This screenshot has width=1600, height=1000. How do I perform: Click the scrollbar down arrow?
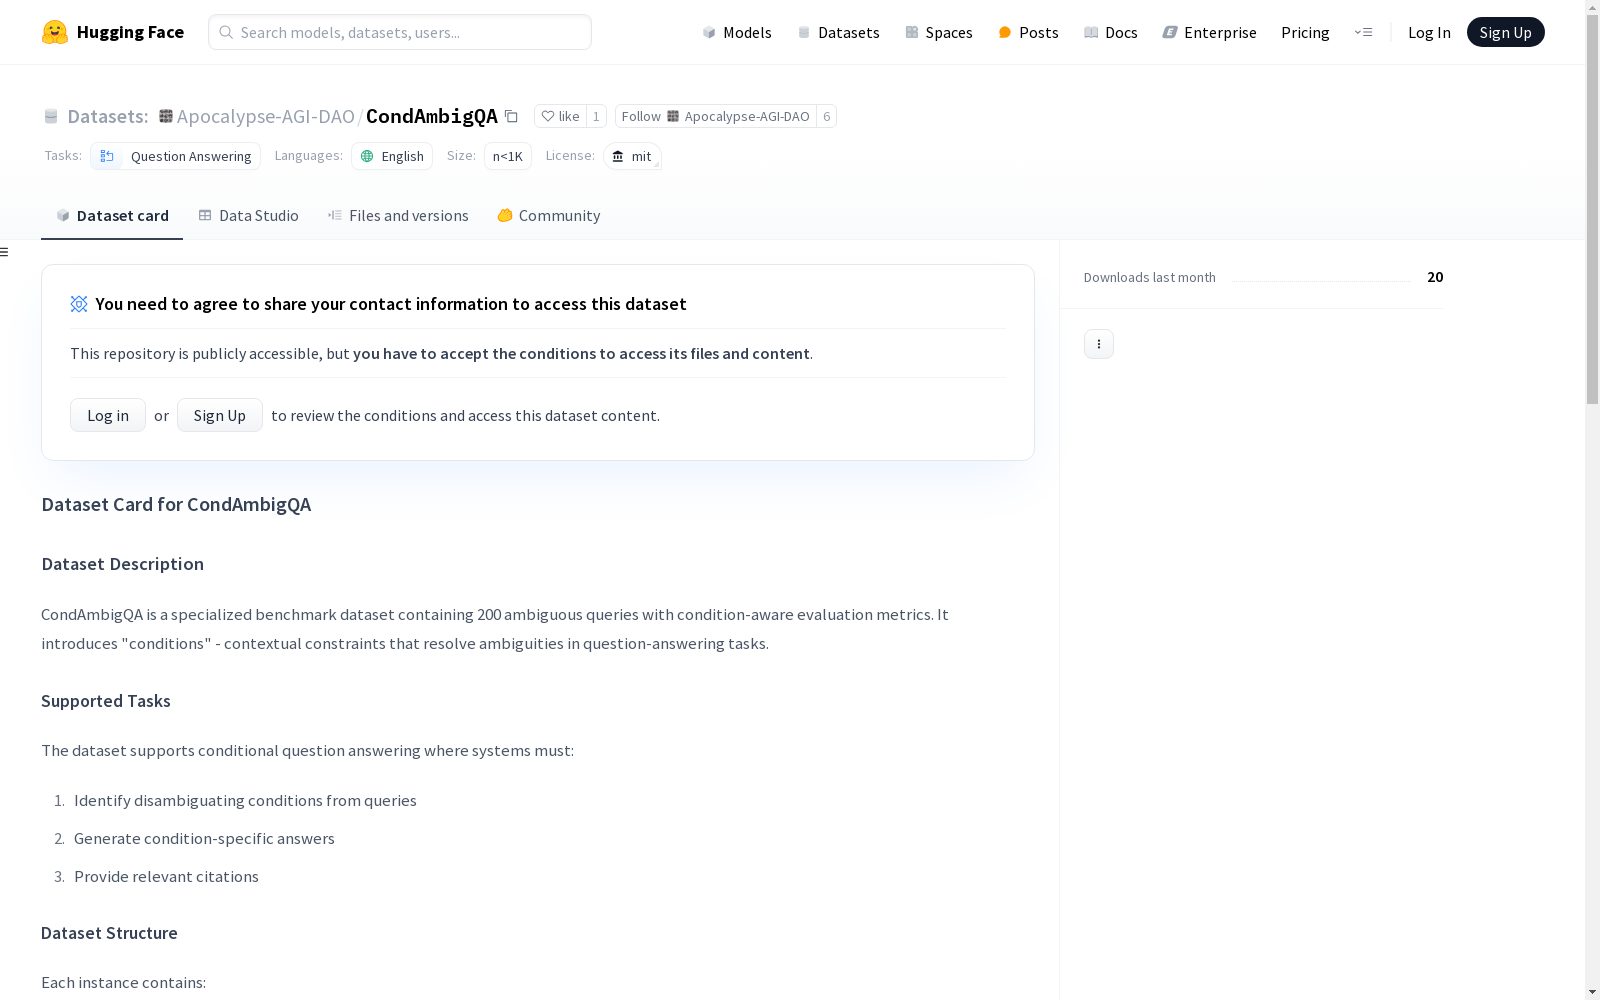click(x=1592, y=992)
